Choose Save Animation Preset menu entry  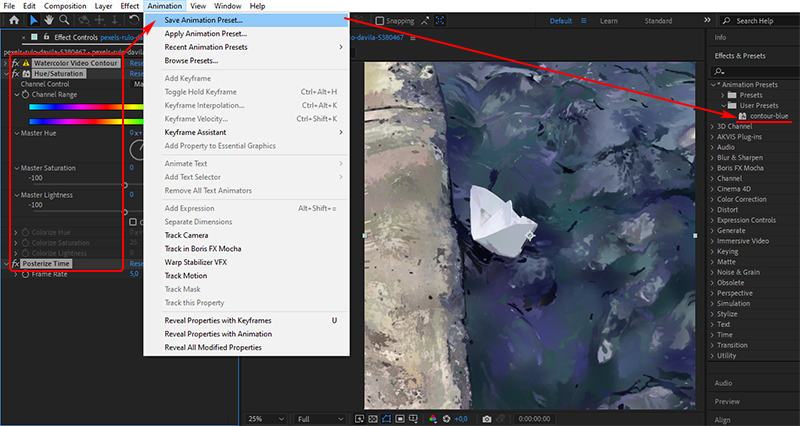(x=246, y=20)
